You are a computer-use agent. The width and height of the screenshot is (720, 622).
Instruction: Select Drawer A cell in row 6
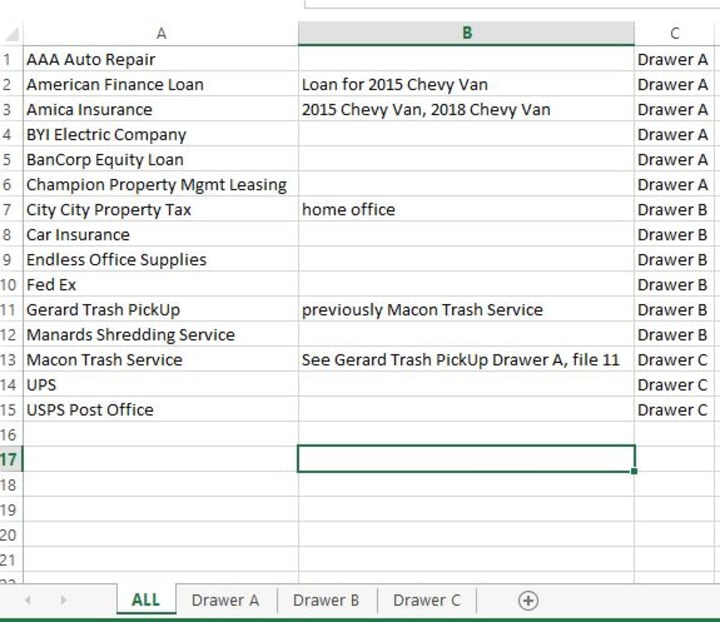(x=674, y=185)
